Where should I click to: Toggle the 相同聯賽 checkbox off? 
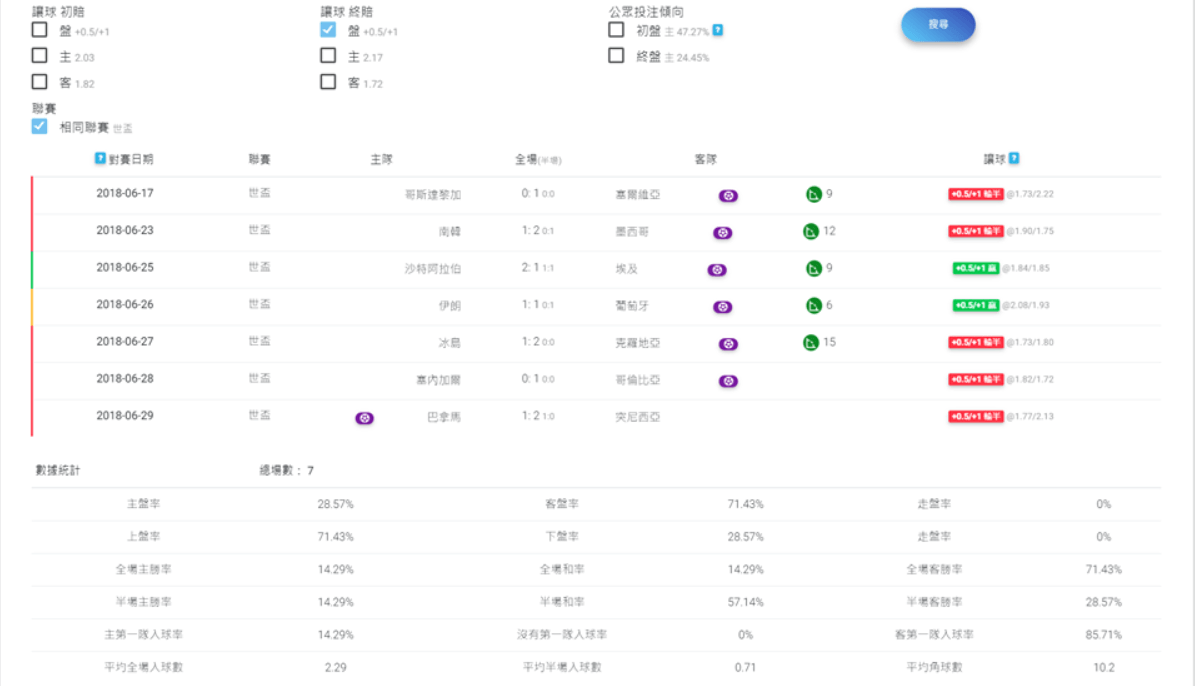(39, 127)
